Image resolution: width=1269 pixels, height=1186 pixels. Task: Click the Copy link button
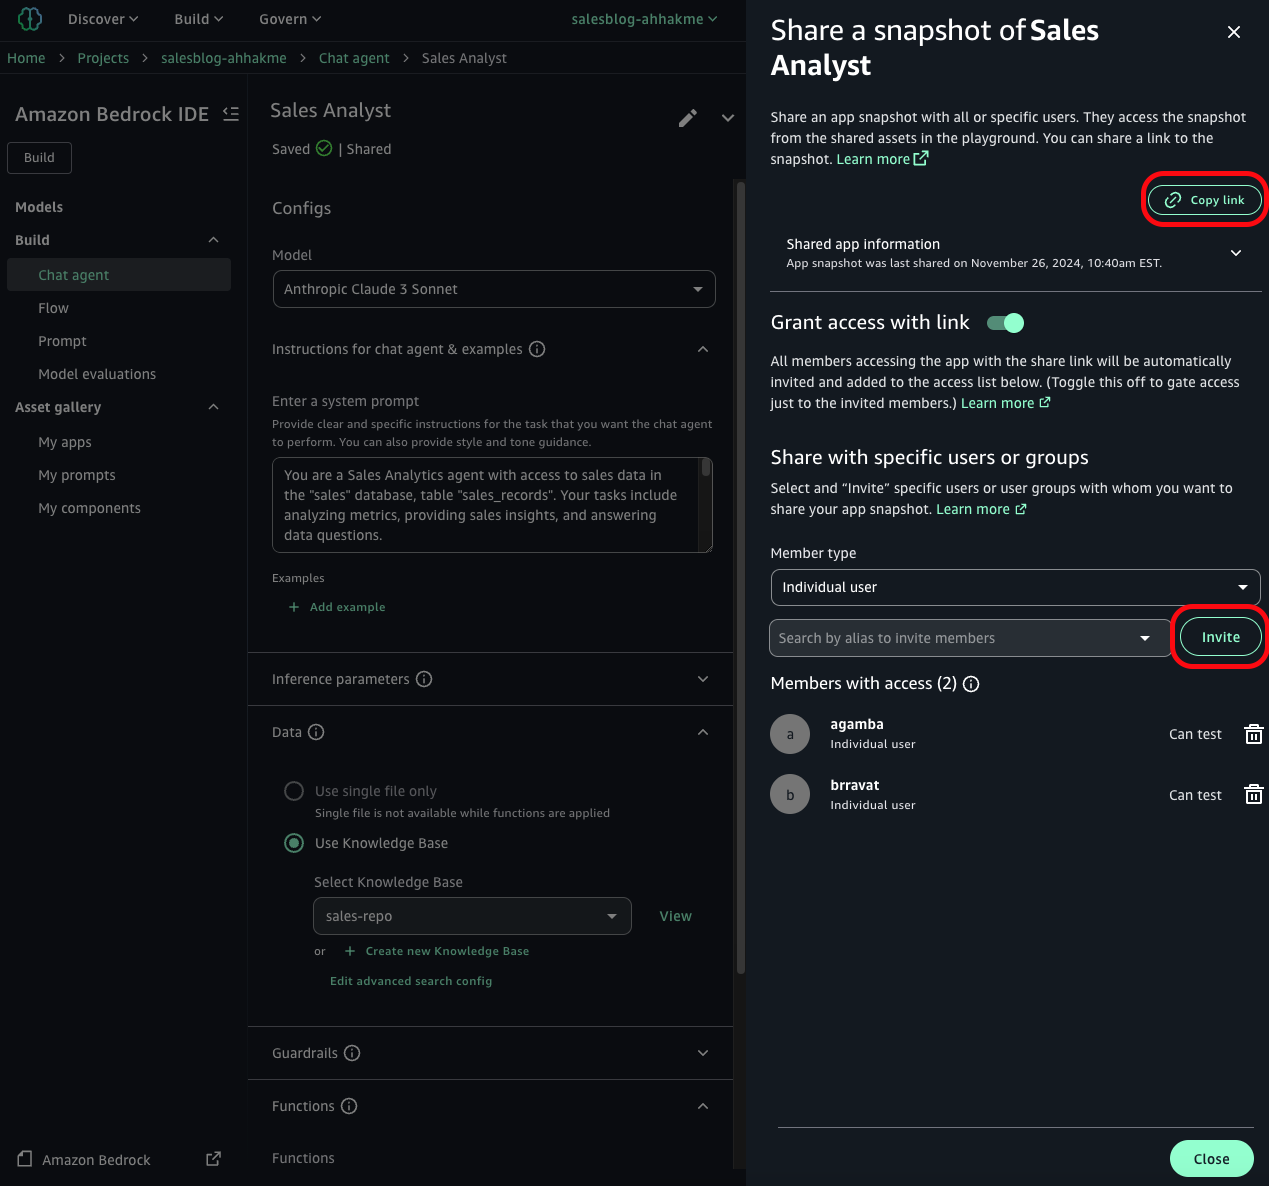click(x=1204, y=200)
